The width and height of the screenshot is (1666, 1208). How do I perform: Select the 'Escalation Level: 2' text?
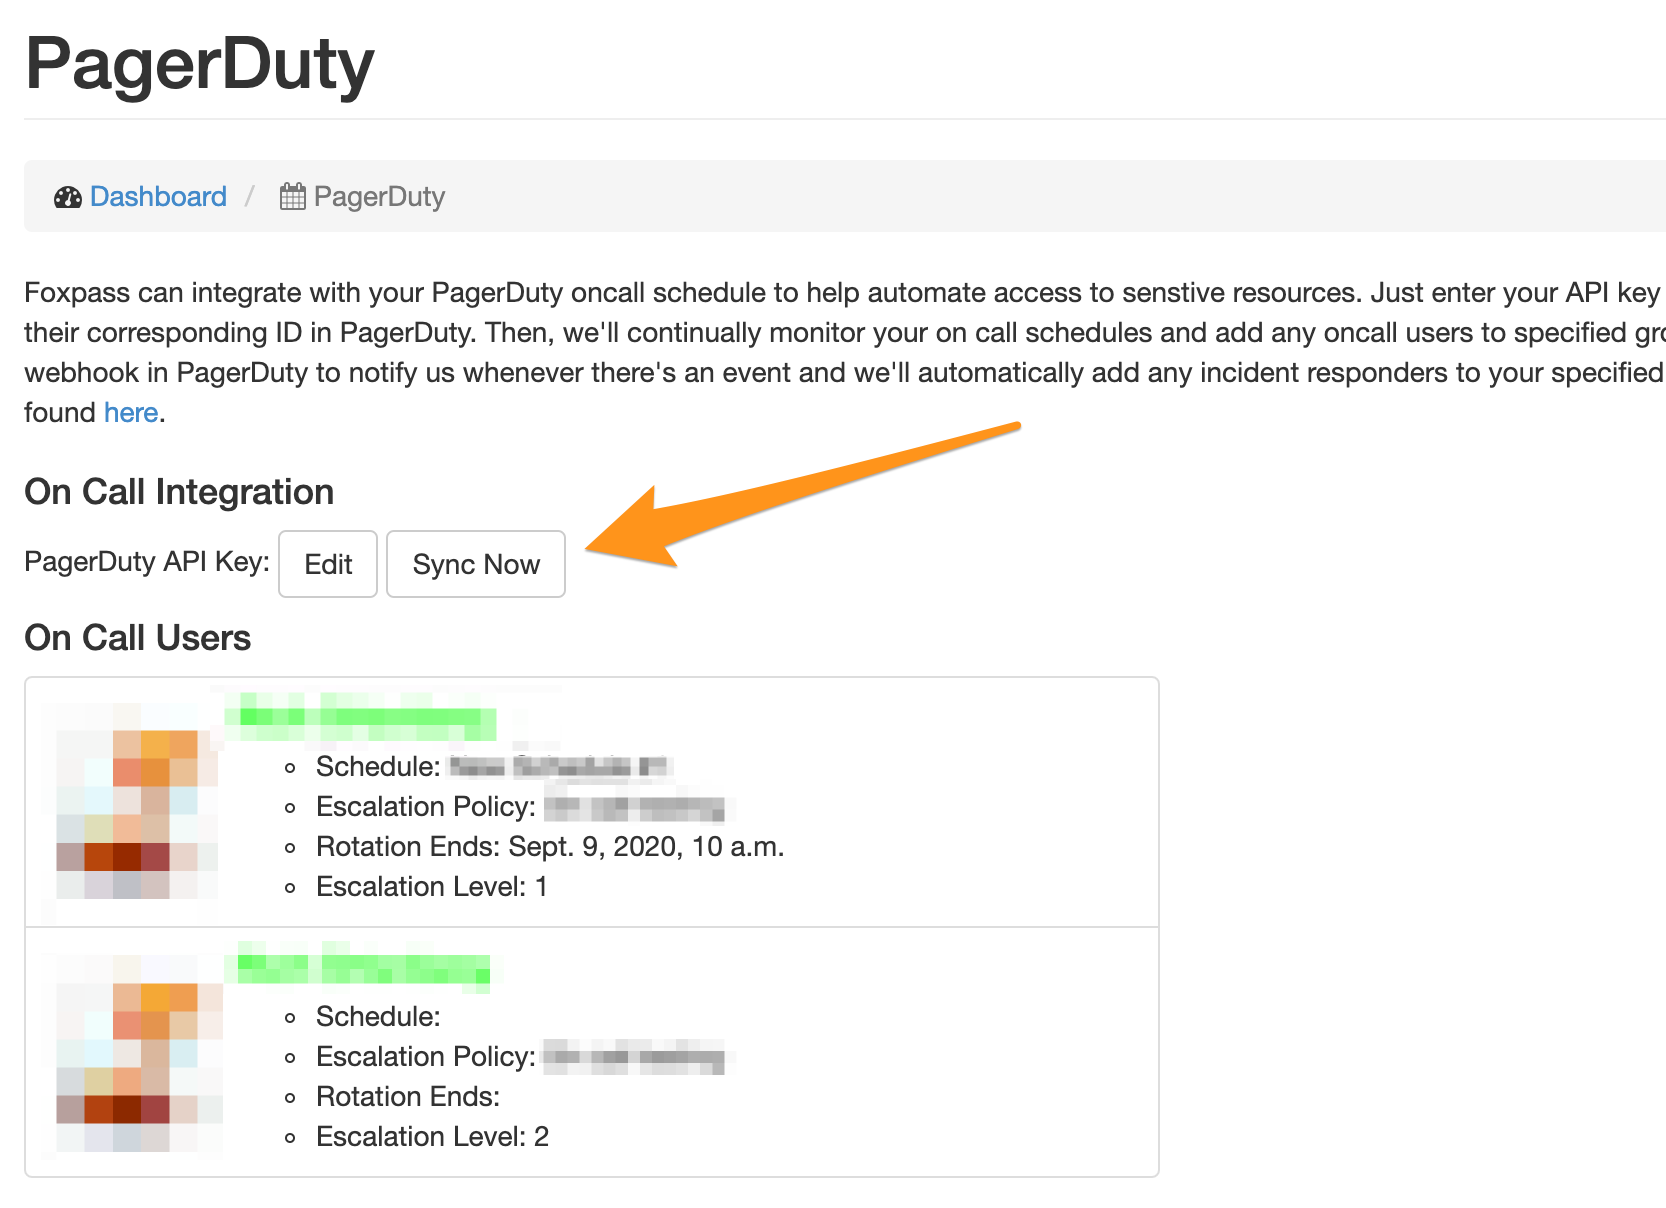[433, 1137]
